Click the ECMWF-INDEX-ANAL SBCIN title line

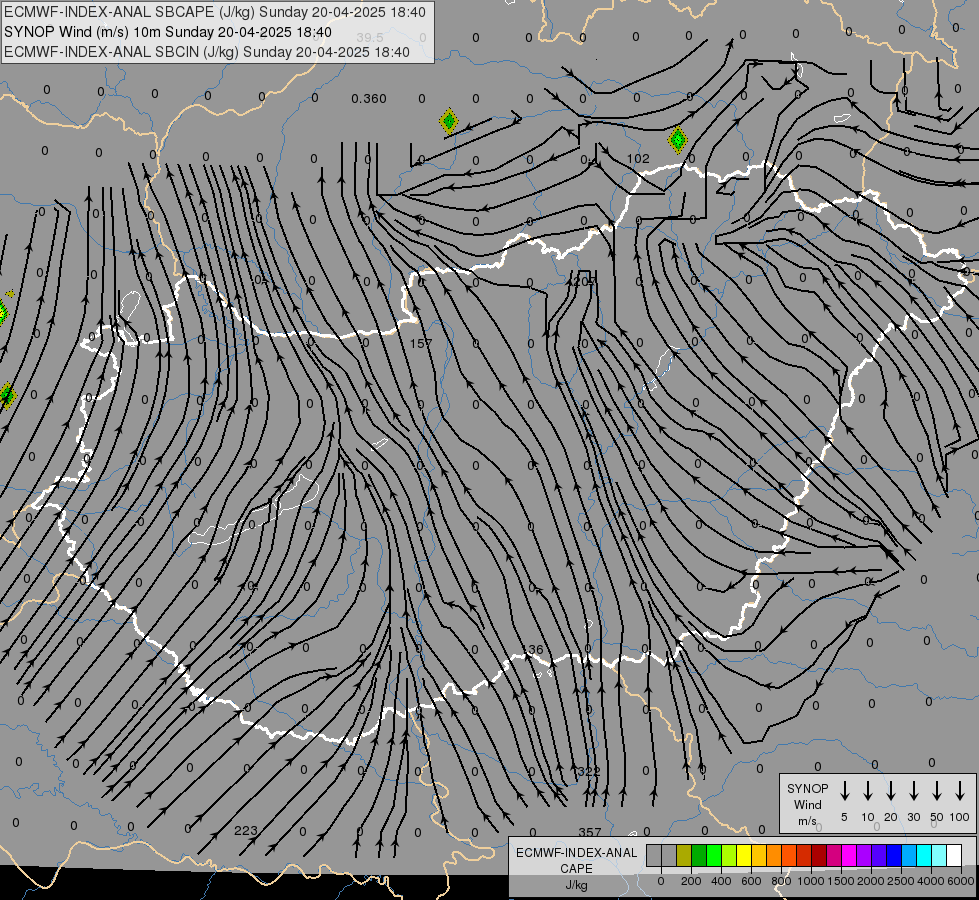pyautogui.click(x=207, y=52)
